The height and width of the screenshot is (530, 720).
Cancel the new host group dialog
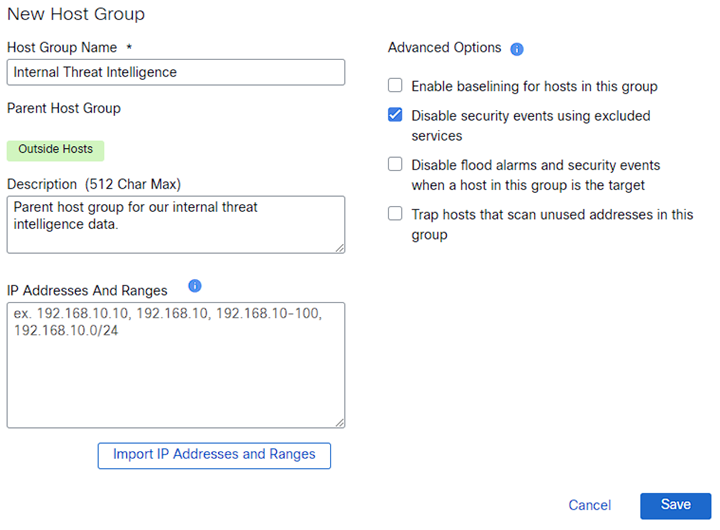coord(589,506)
